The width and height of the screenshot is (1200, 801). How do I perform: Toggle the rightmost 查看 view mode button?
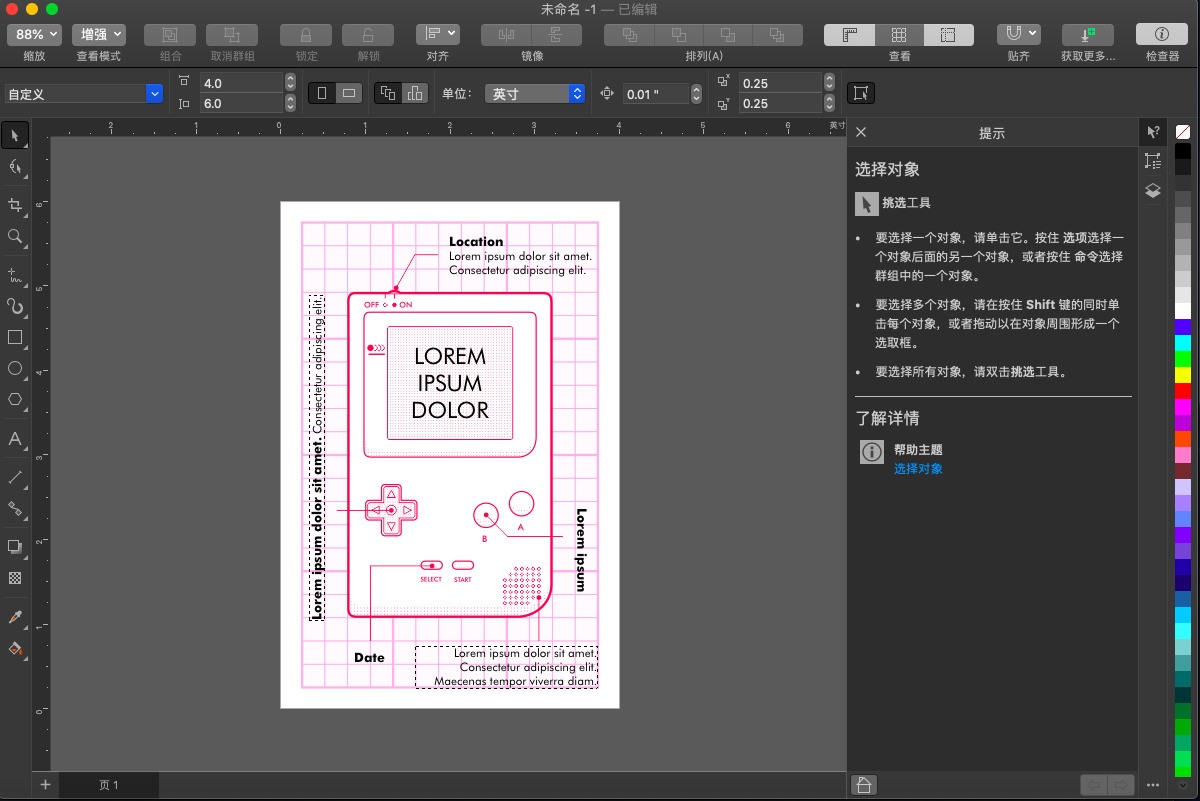tap(947, 33)
